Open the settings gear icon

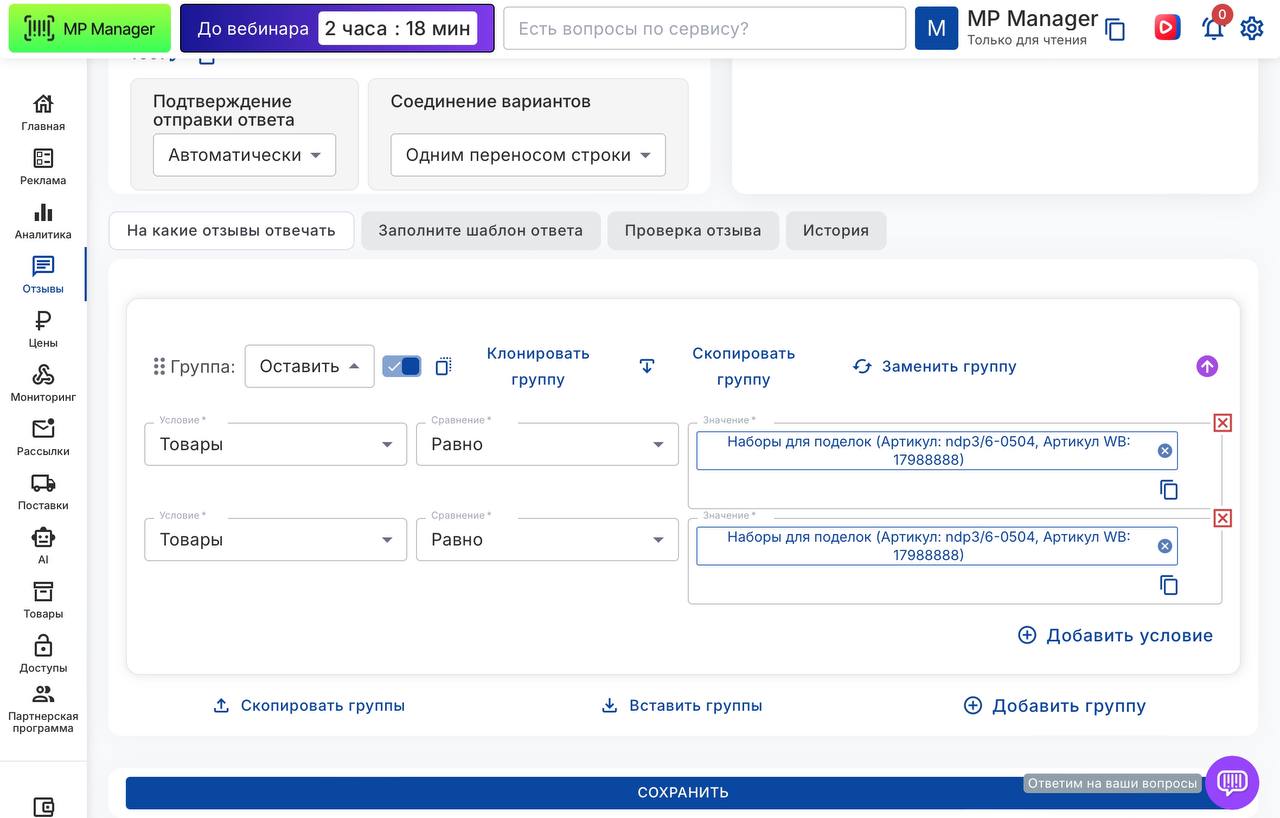click(1251, 28)
